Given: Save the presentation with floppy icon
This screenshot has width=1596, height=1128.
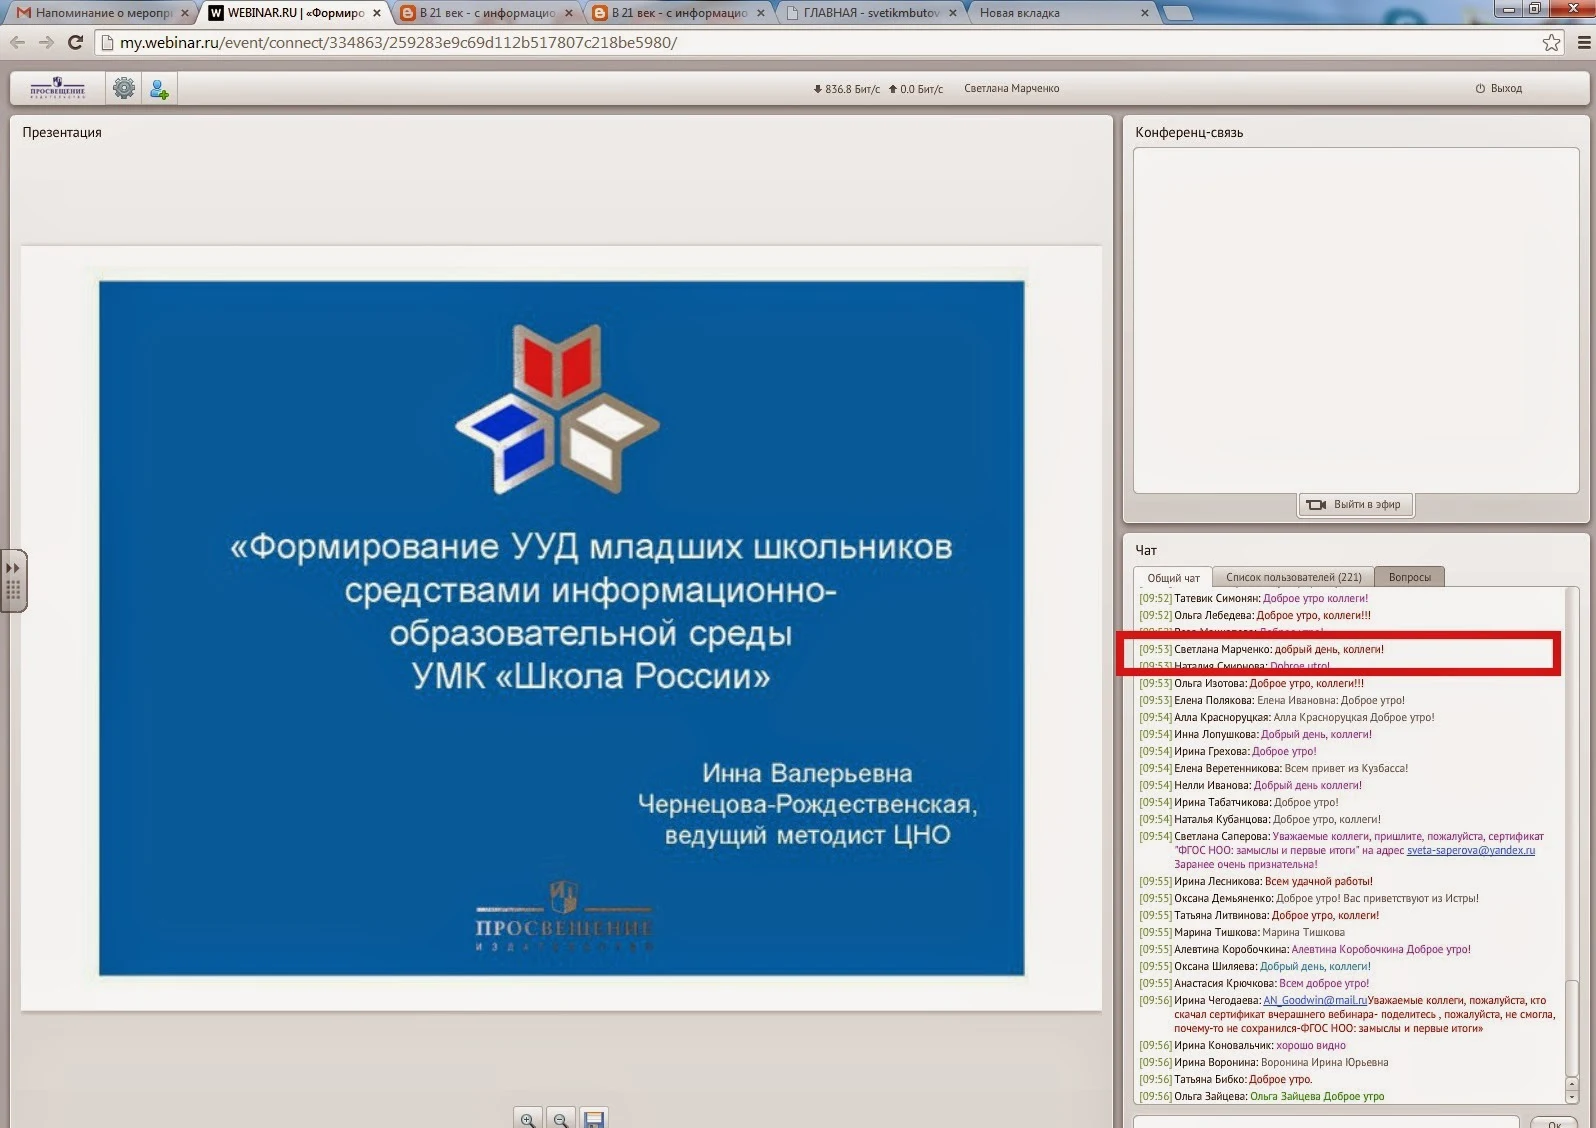Looking at the screenshot, I should 594,1119.
